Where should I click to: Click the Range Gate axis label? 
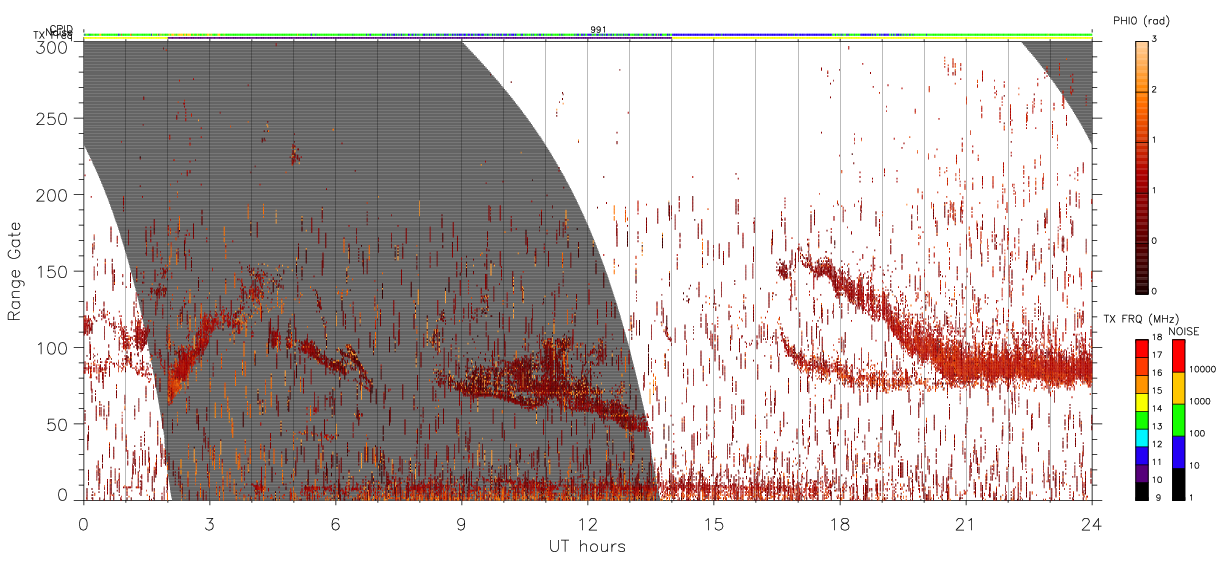[x=14, y=272]
